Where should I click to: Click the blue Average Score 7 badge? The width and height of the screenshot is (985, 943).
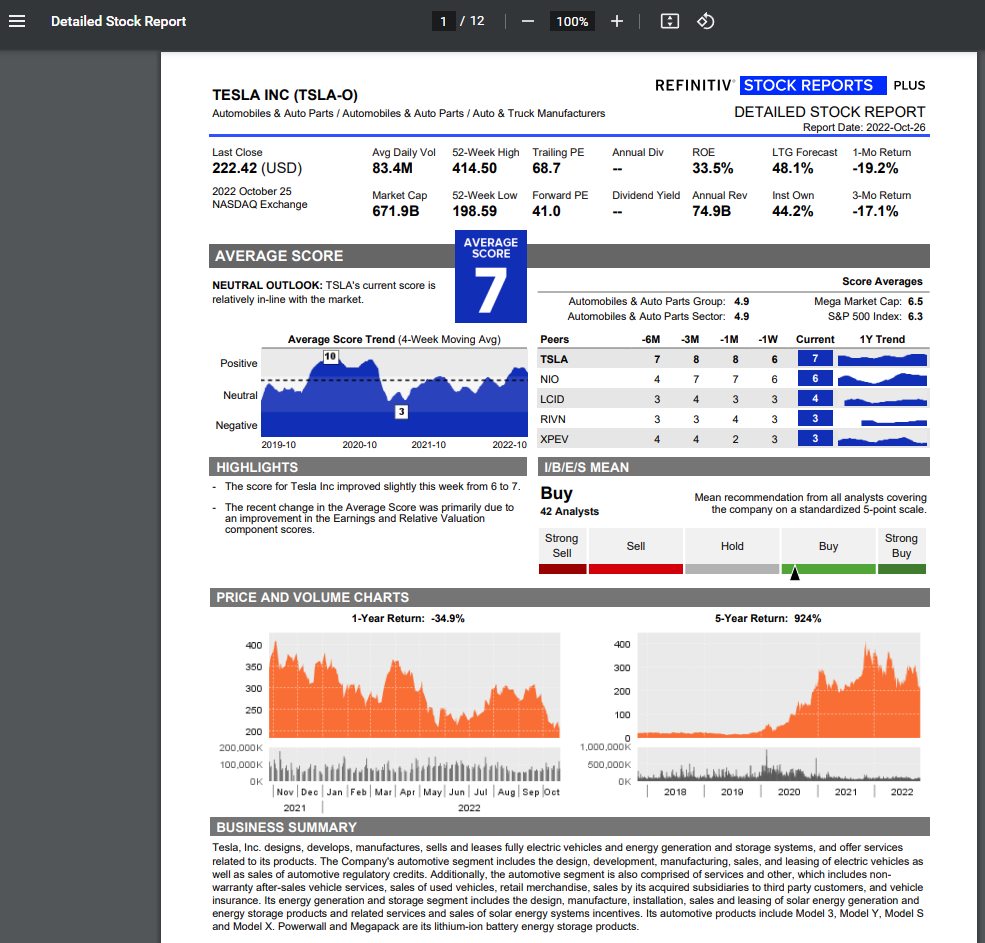(x=490, y=277)
